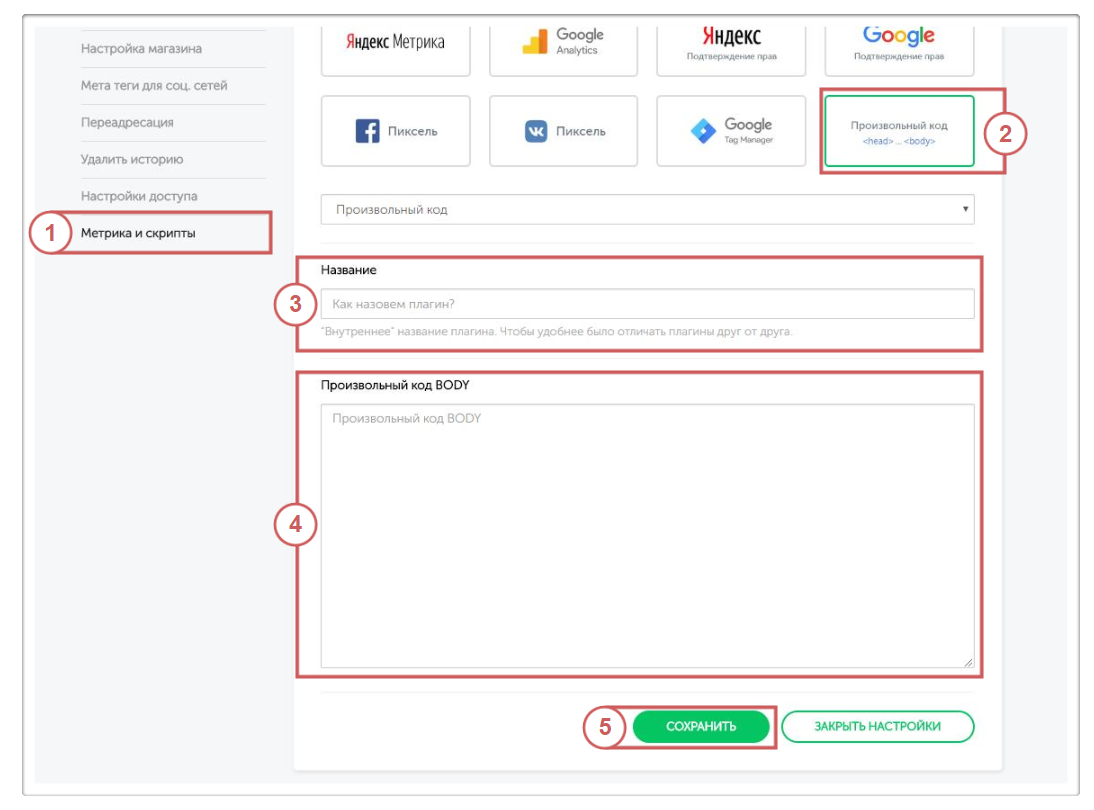Select the Yandex Metrika plugin card
The height and width of the screenshot is (810, 1094).
[x=395, y=45]
